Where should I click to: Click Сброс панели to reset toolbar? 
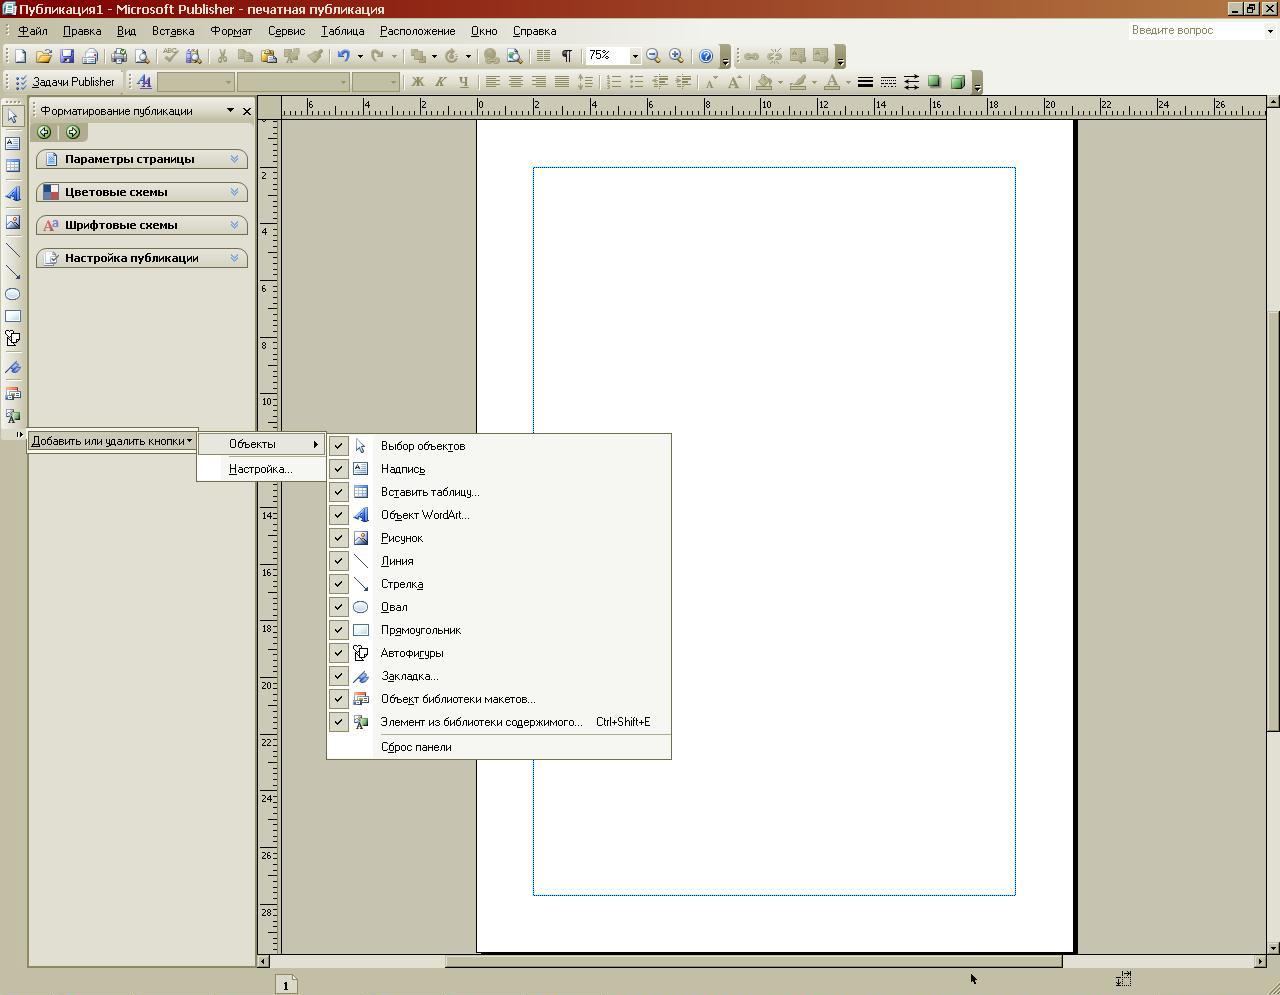(416, 747)
